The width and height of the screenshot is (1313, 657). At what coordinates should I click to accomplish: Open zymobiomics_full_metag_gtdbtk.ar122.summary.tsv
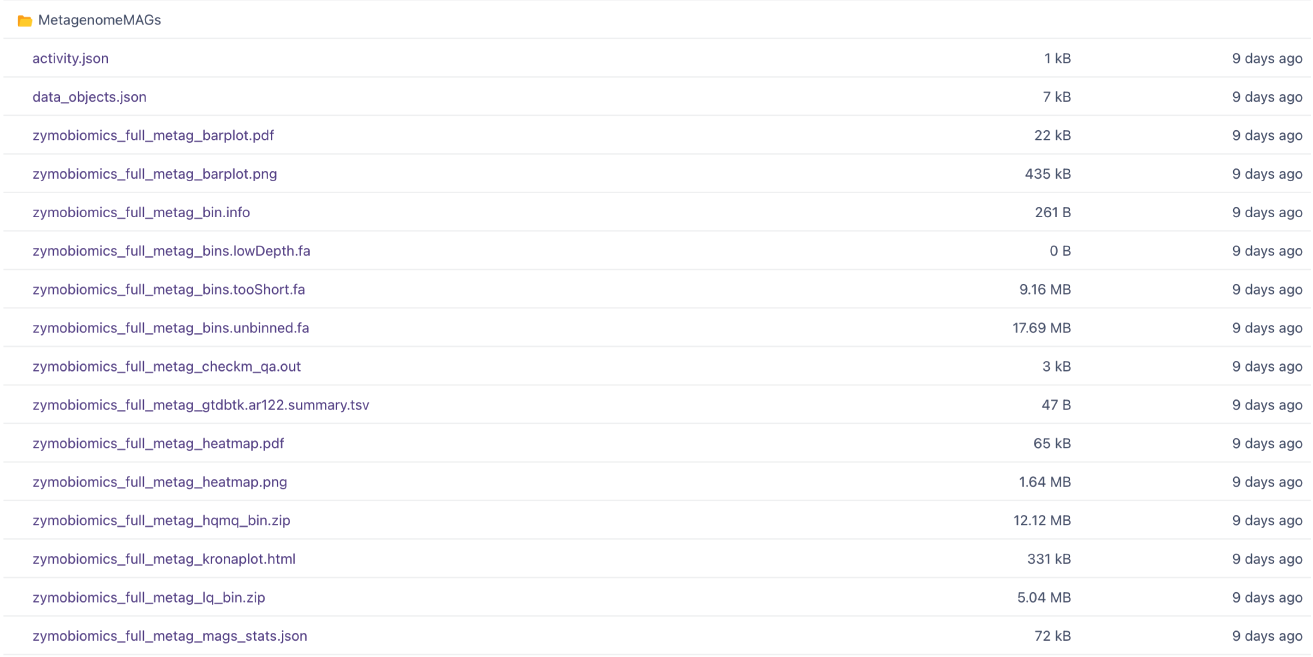click(201, 405)
